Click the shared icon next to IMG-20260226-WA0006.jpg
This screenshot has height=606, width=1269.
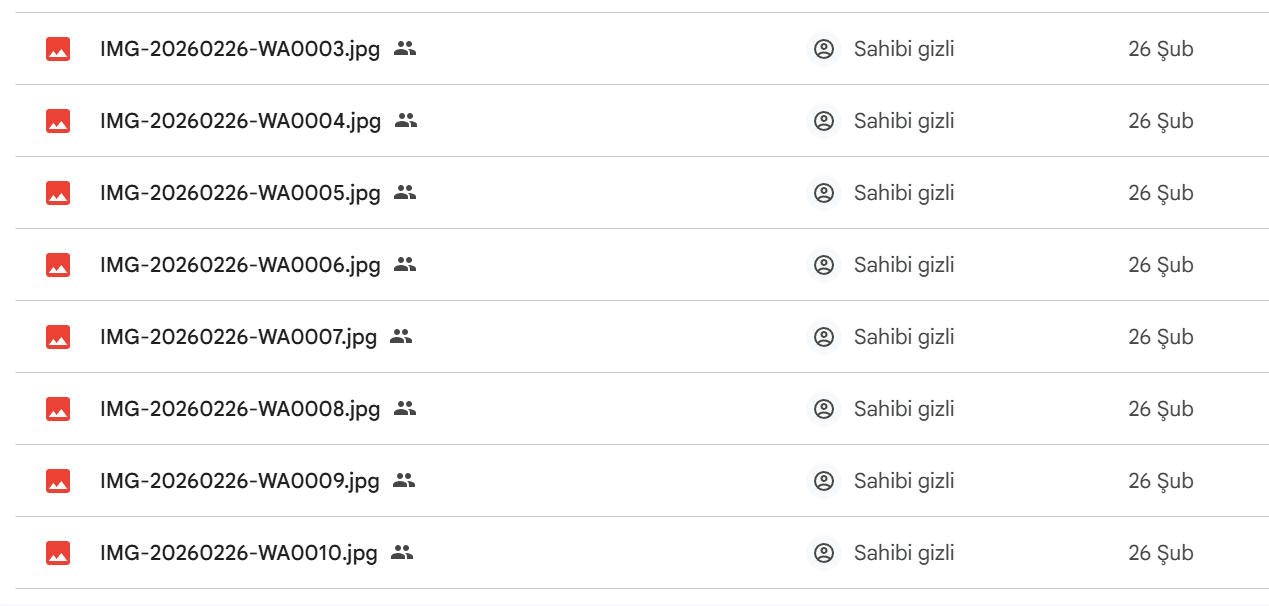tap(405, 265)
